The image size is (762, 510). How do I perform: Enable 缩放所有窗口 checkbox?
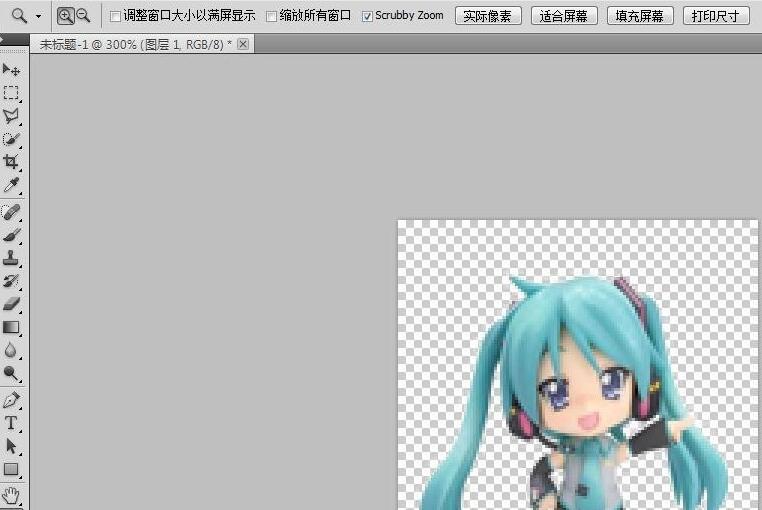click(x=272, y=17)
